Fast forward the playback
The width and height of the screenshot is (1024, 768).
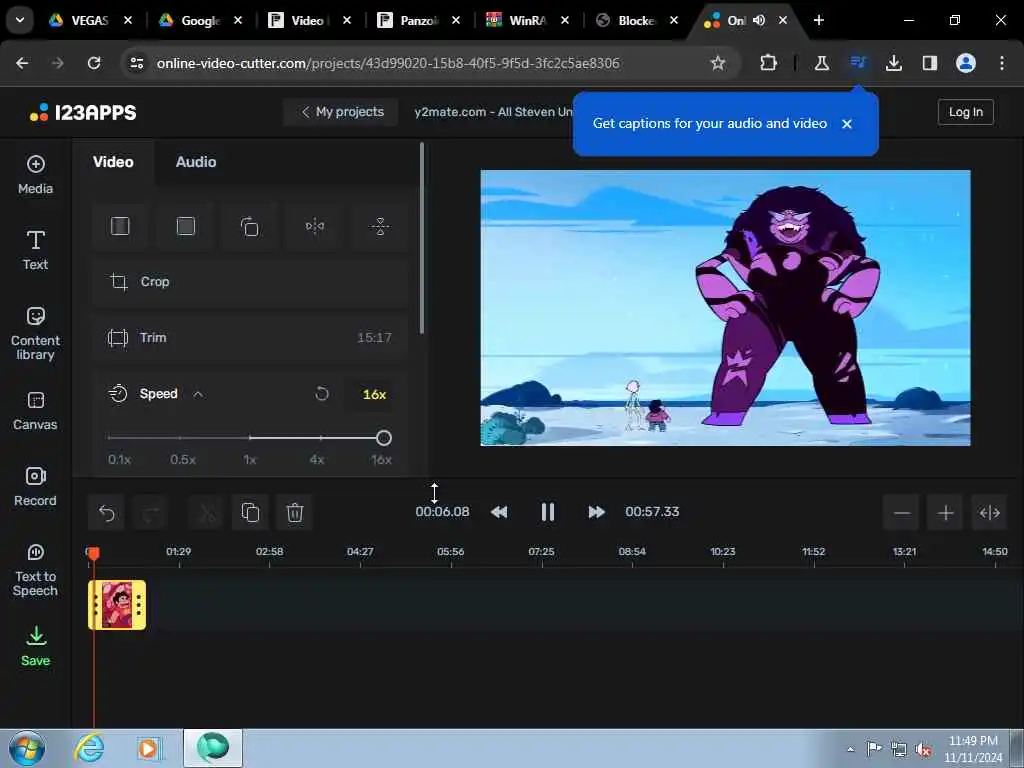point(596,512)
